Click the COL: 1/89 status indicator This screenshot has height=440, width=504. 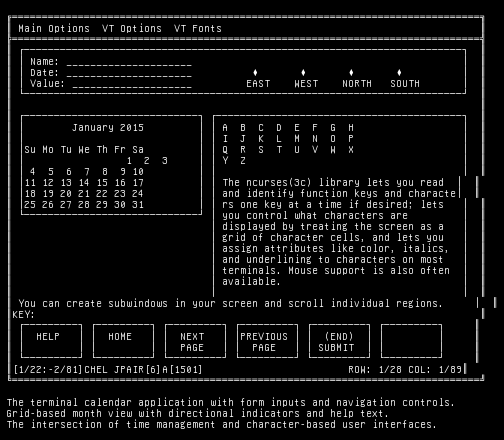coord(435,370)
